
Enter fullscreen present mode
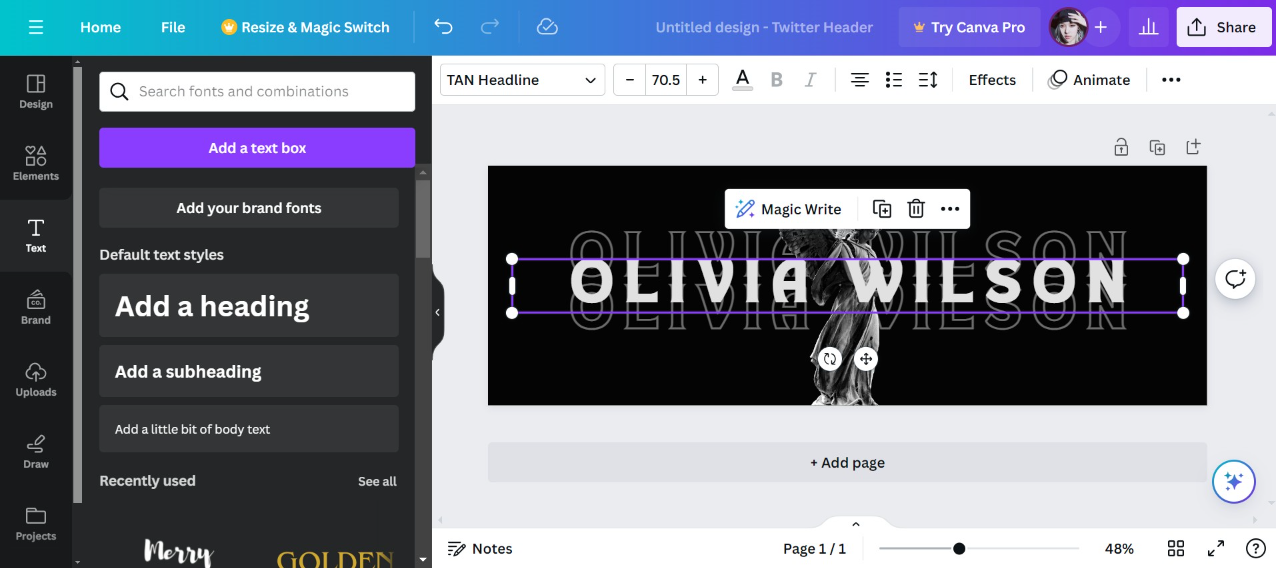click(x=1216, y=548)
